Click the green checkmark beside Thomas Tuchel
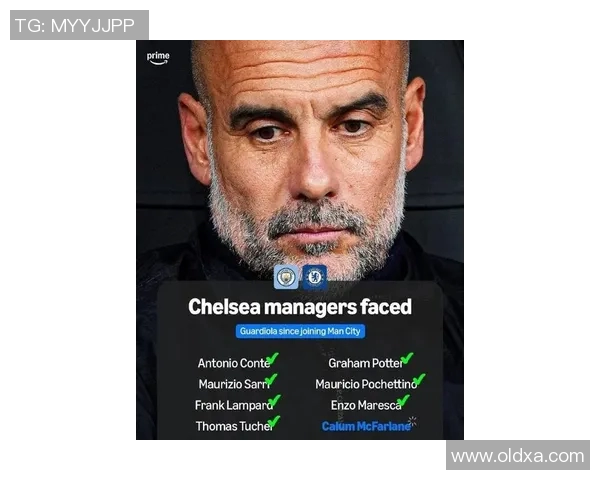This screenshot has height=480, width=600. (274, 422)
